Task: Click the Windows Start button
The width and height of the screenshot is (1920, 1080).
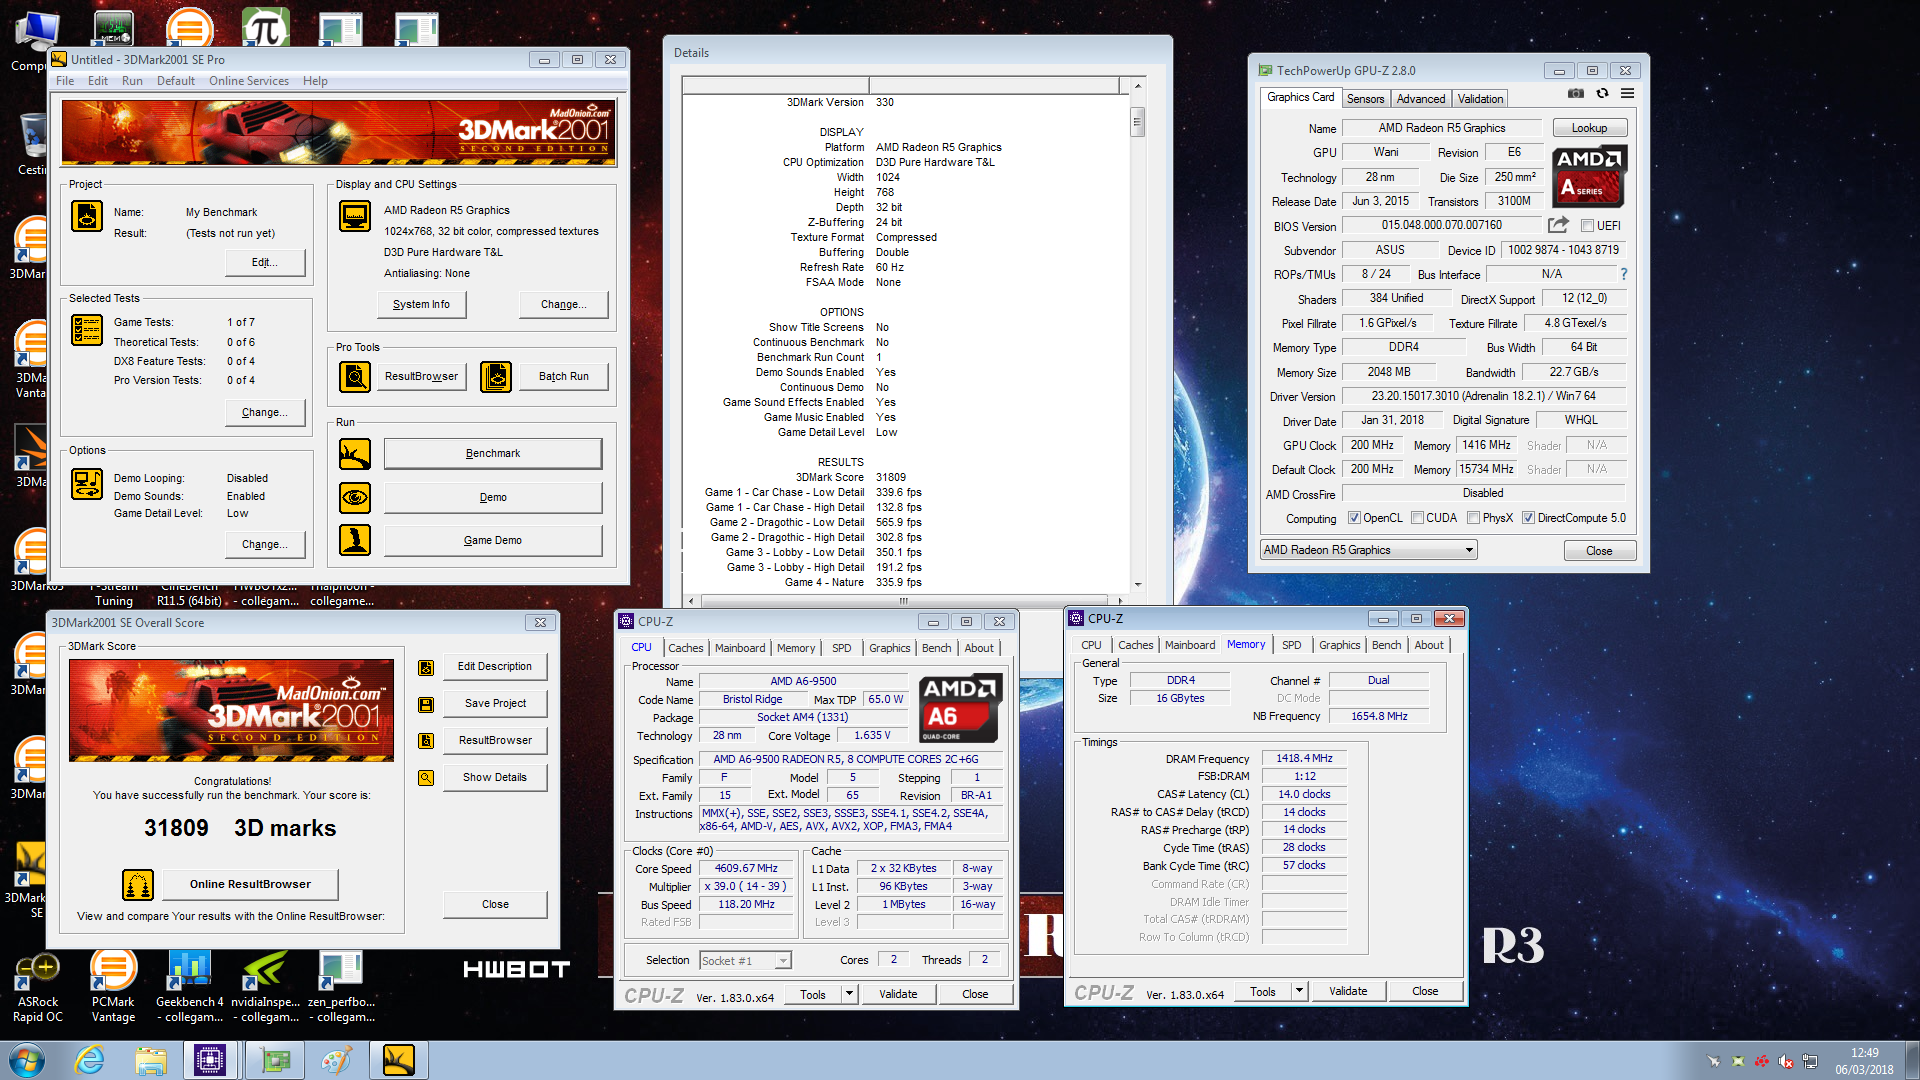Action: pyautogui.click(x=27, y=1060)
